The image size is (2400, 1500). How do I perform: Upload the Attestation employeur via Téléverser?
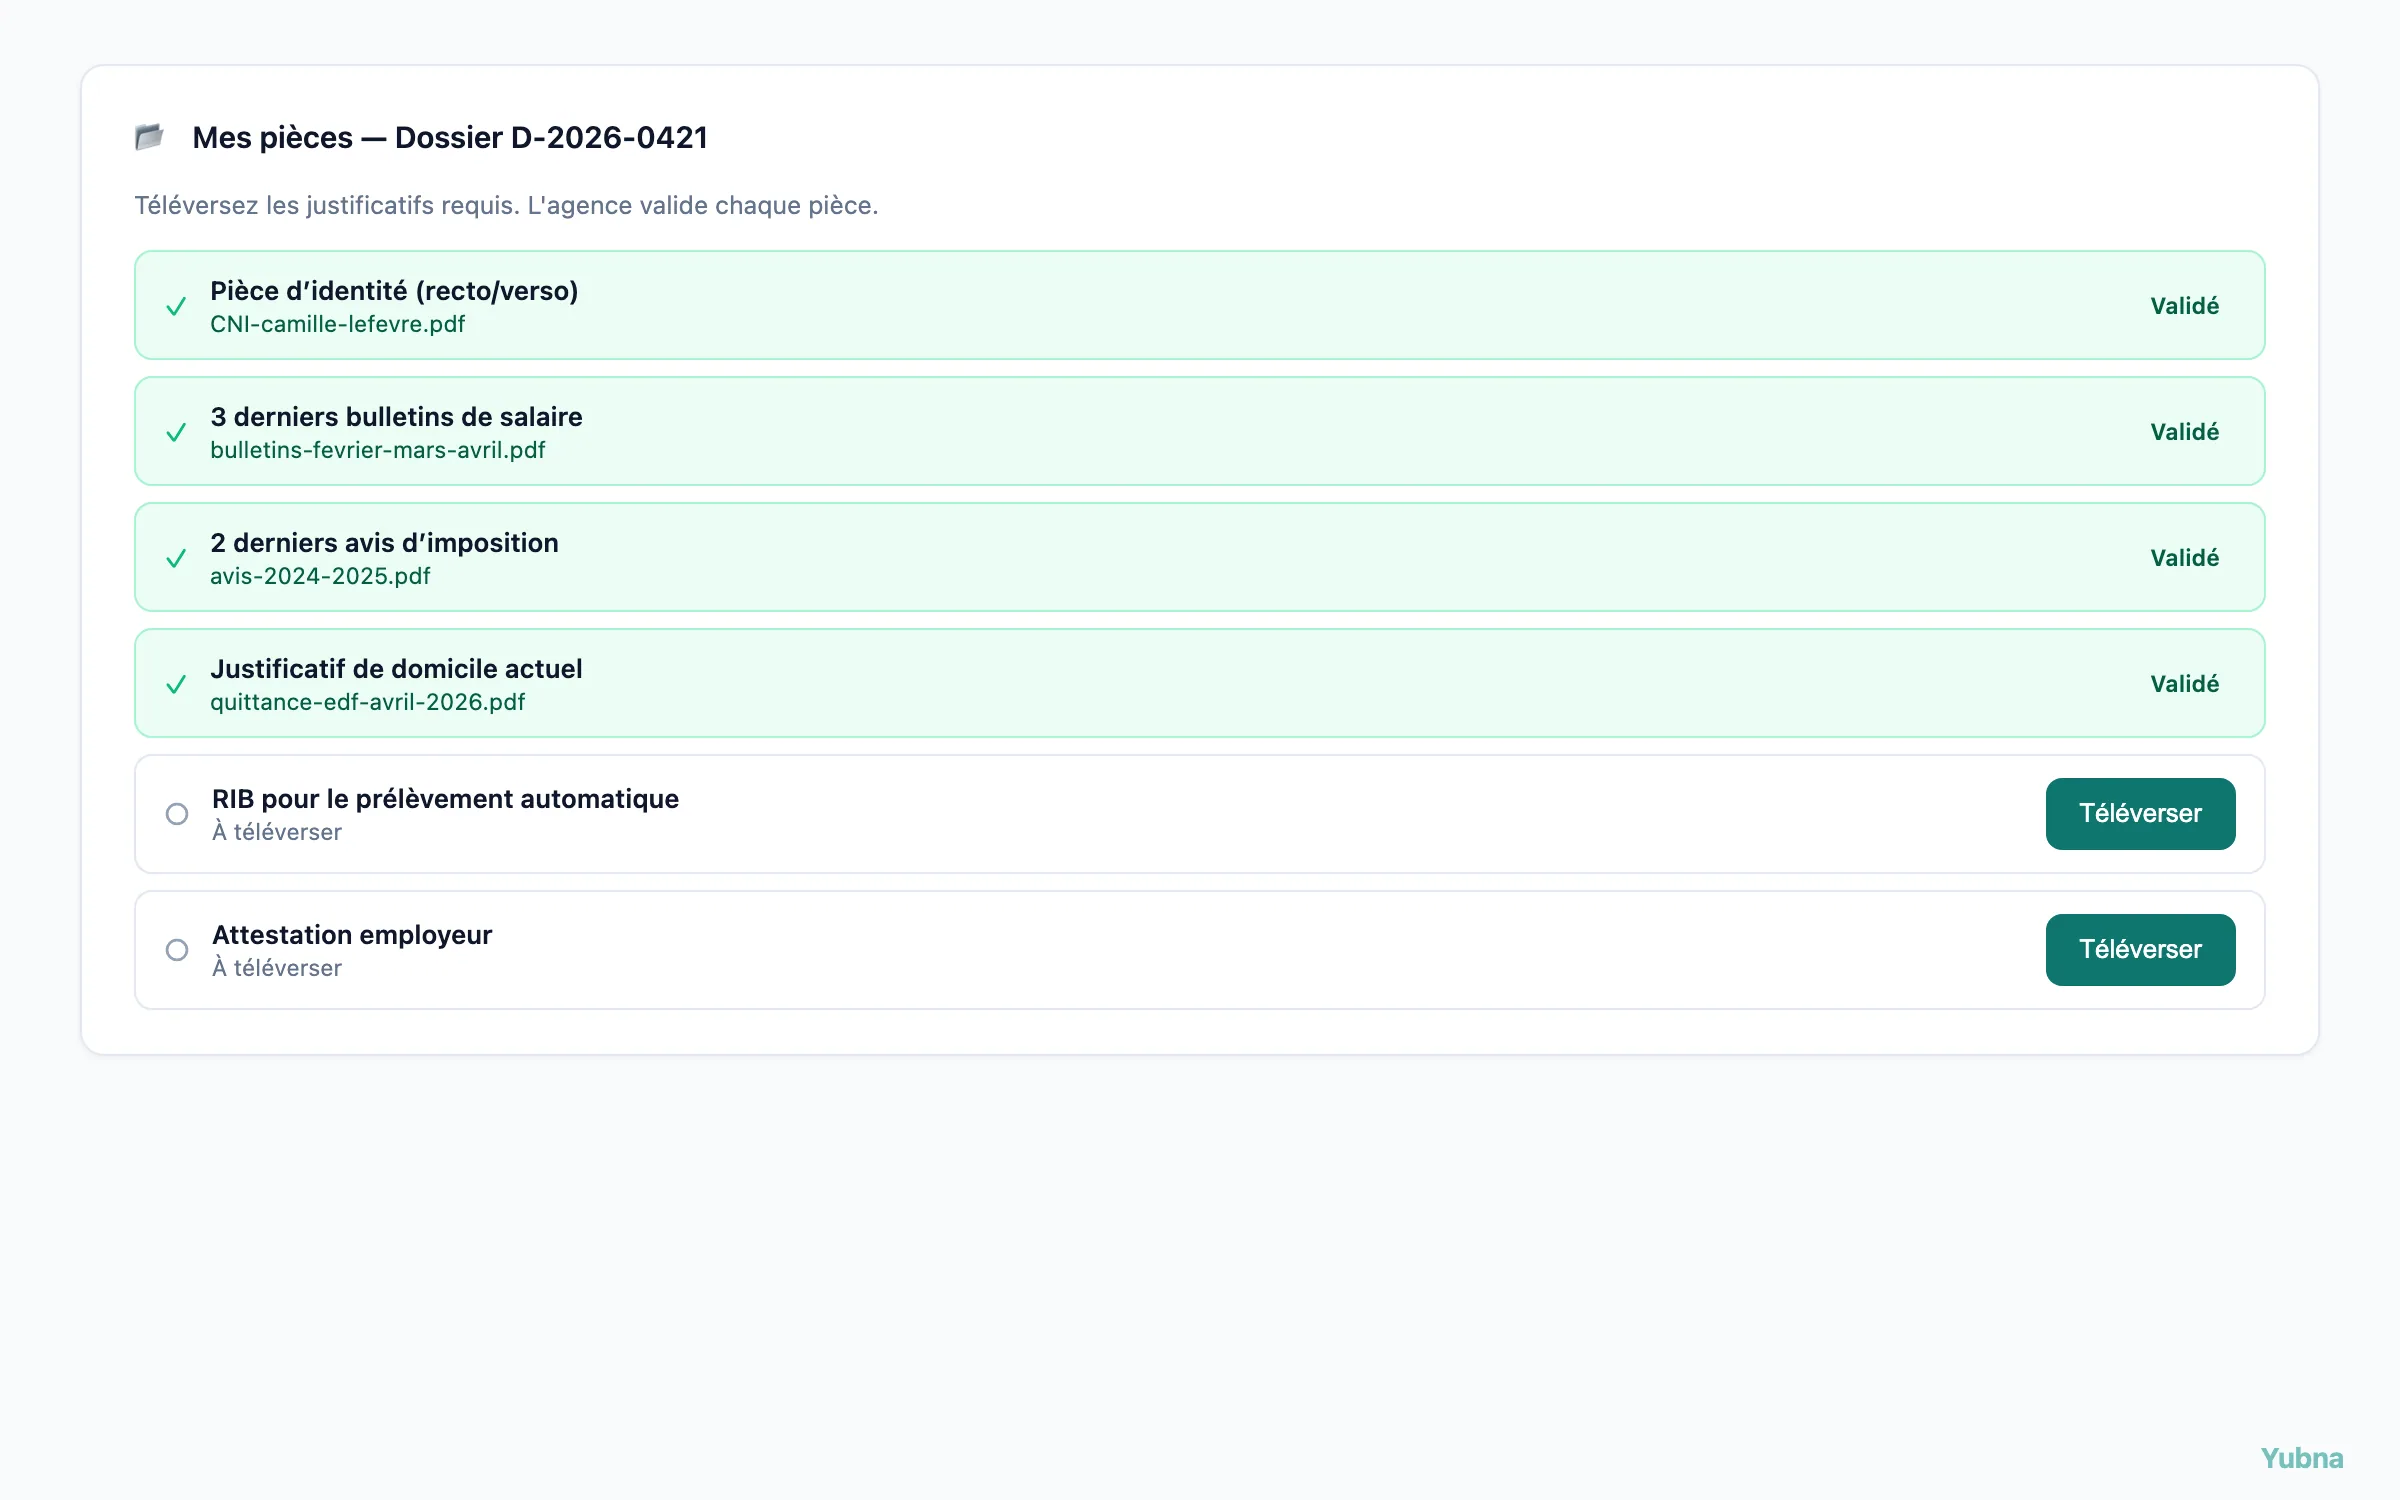point(2140,950)
